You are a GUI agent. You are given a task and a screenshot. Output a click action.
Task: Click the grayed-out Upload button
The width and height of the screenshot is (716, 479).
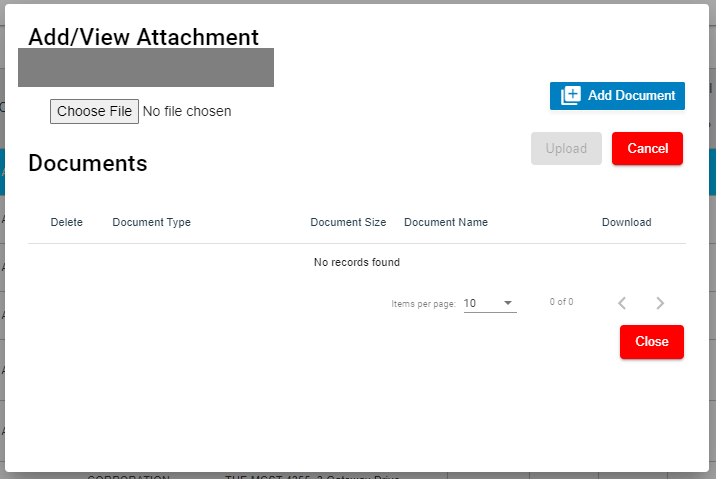click(566, 149)
